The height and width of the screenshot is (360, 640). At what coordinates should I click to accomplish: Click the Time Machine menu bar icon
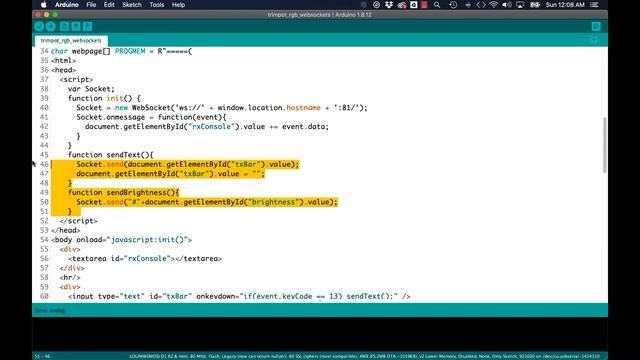click(x=453, y=5)
